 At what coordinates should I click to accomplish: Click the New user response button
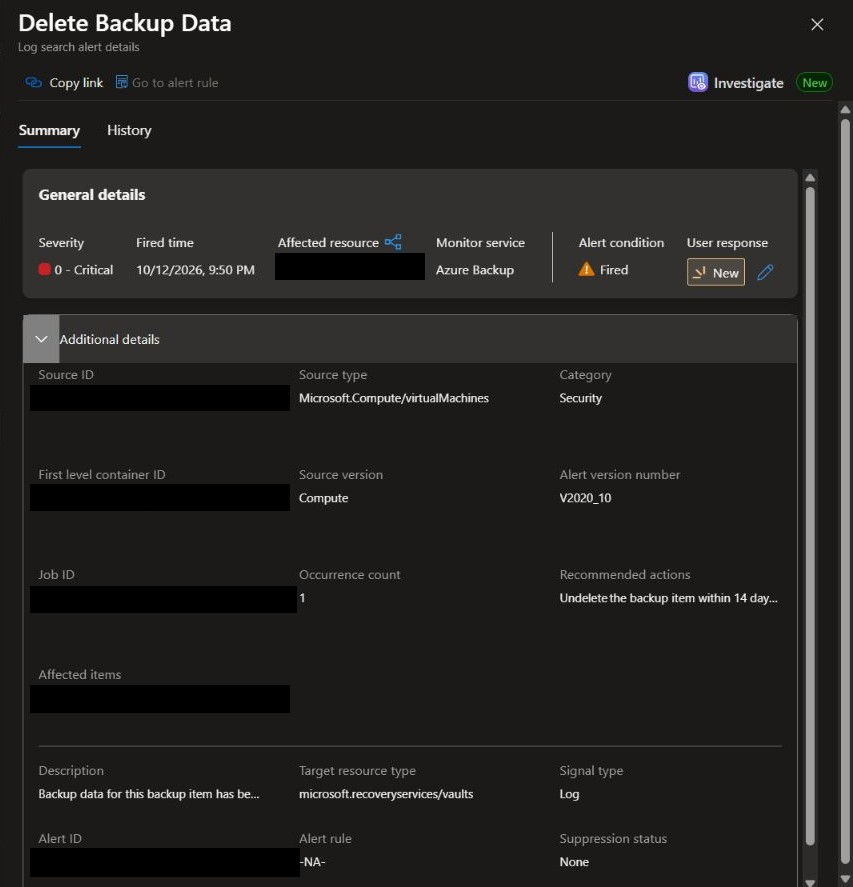point(716,272)
